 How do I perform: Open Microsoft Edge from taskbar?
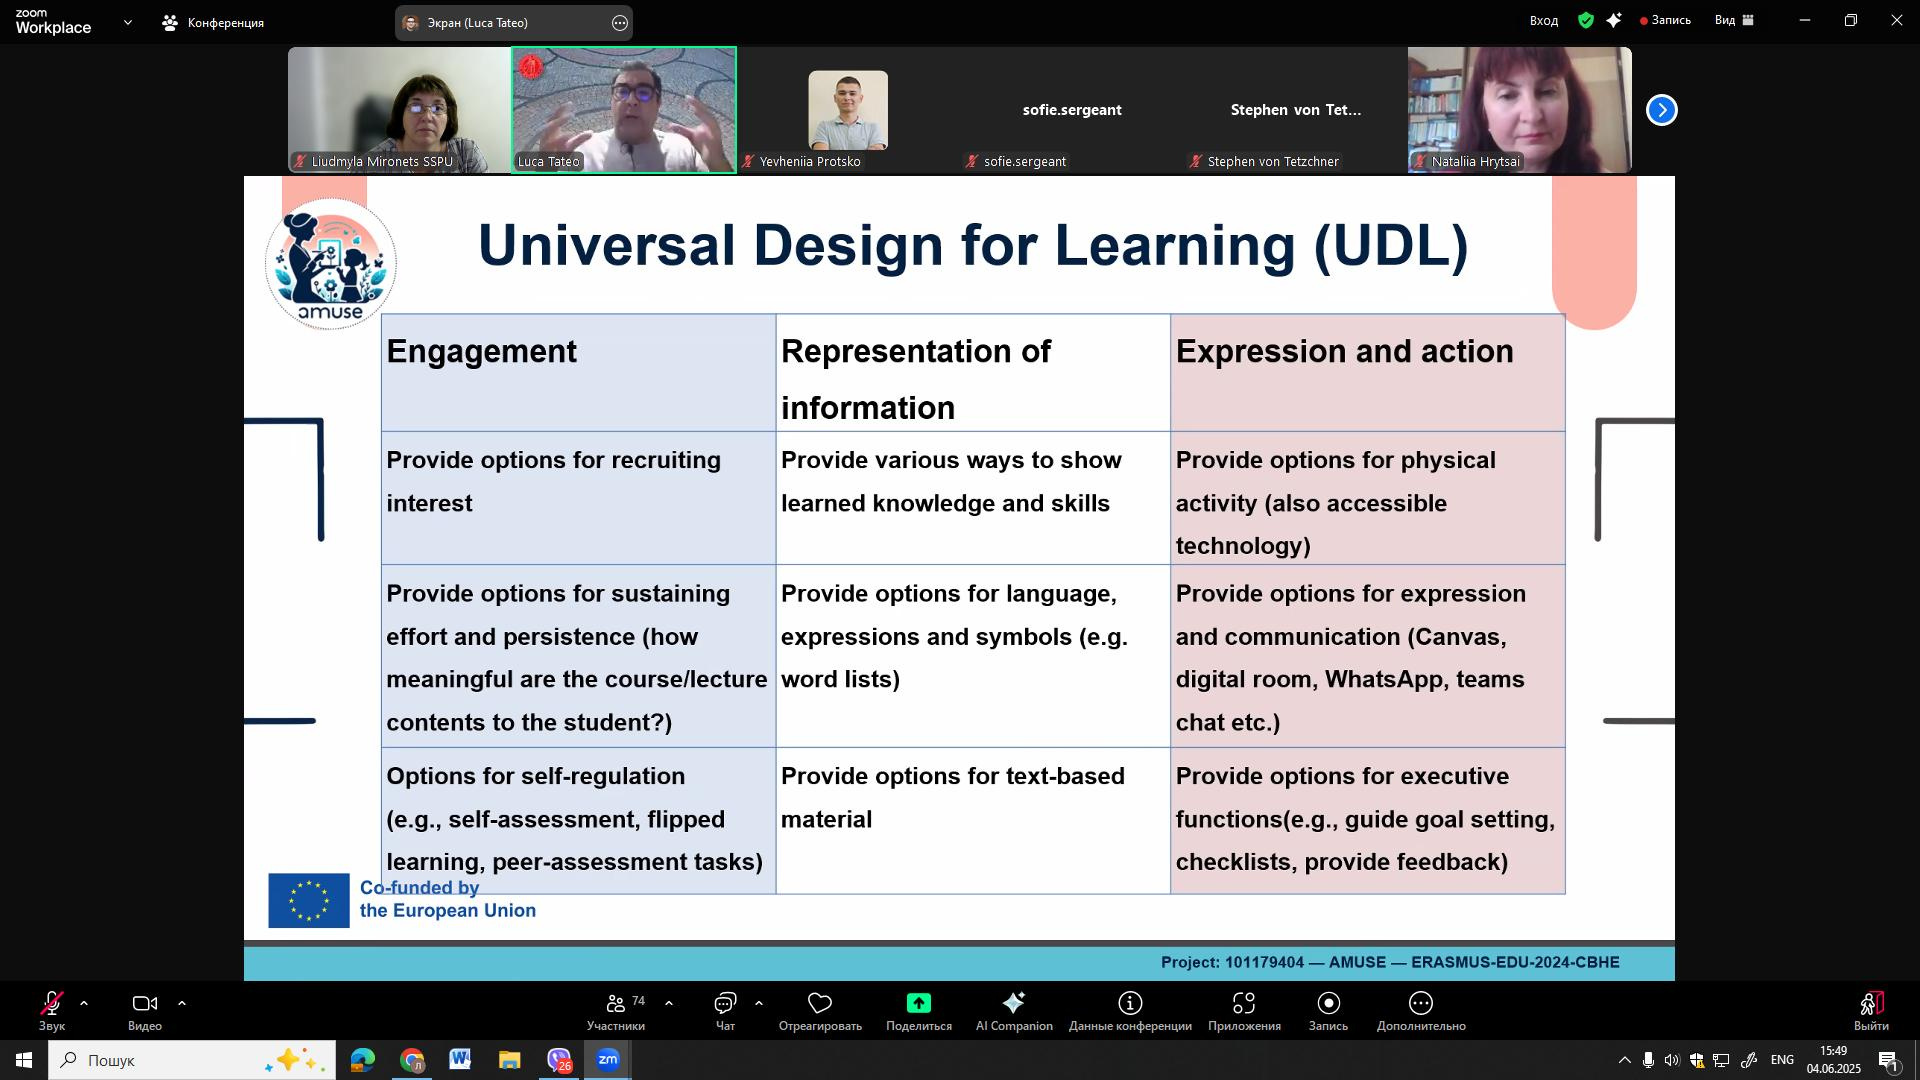click(x=362, y=1060)
